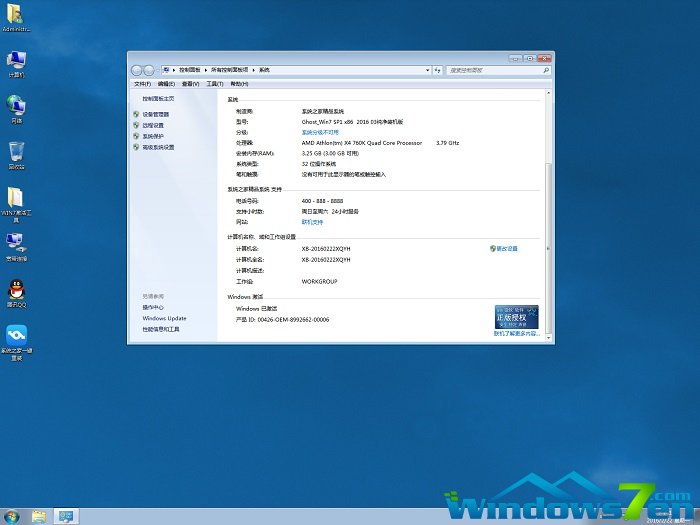Click the address bar refresh button

coord(437,70)
